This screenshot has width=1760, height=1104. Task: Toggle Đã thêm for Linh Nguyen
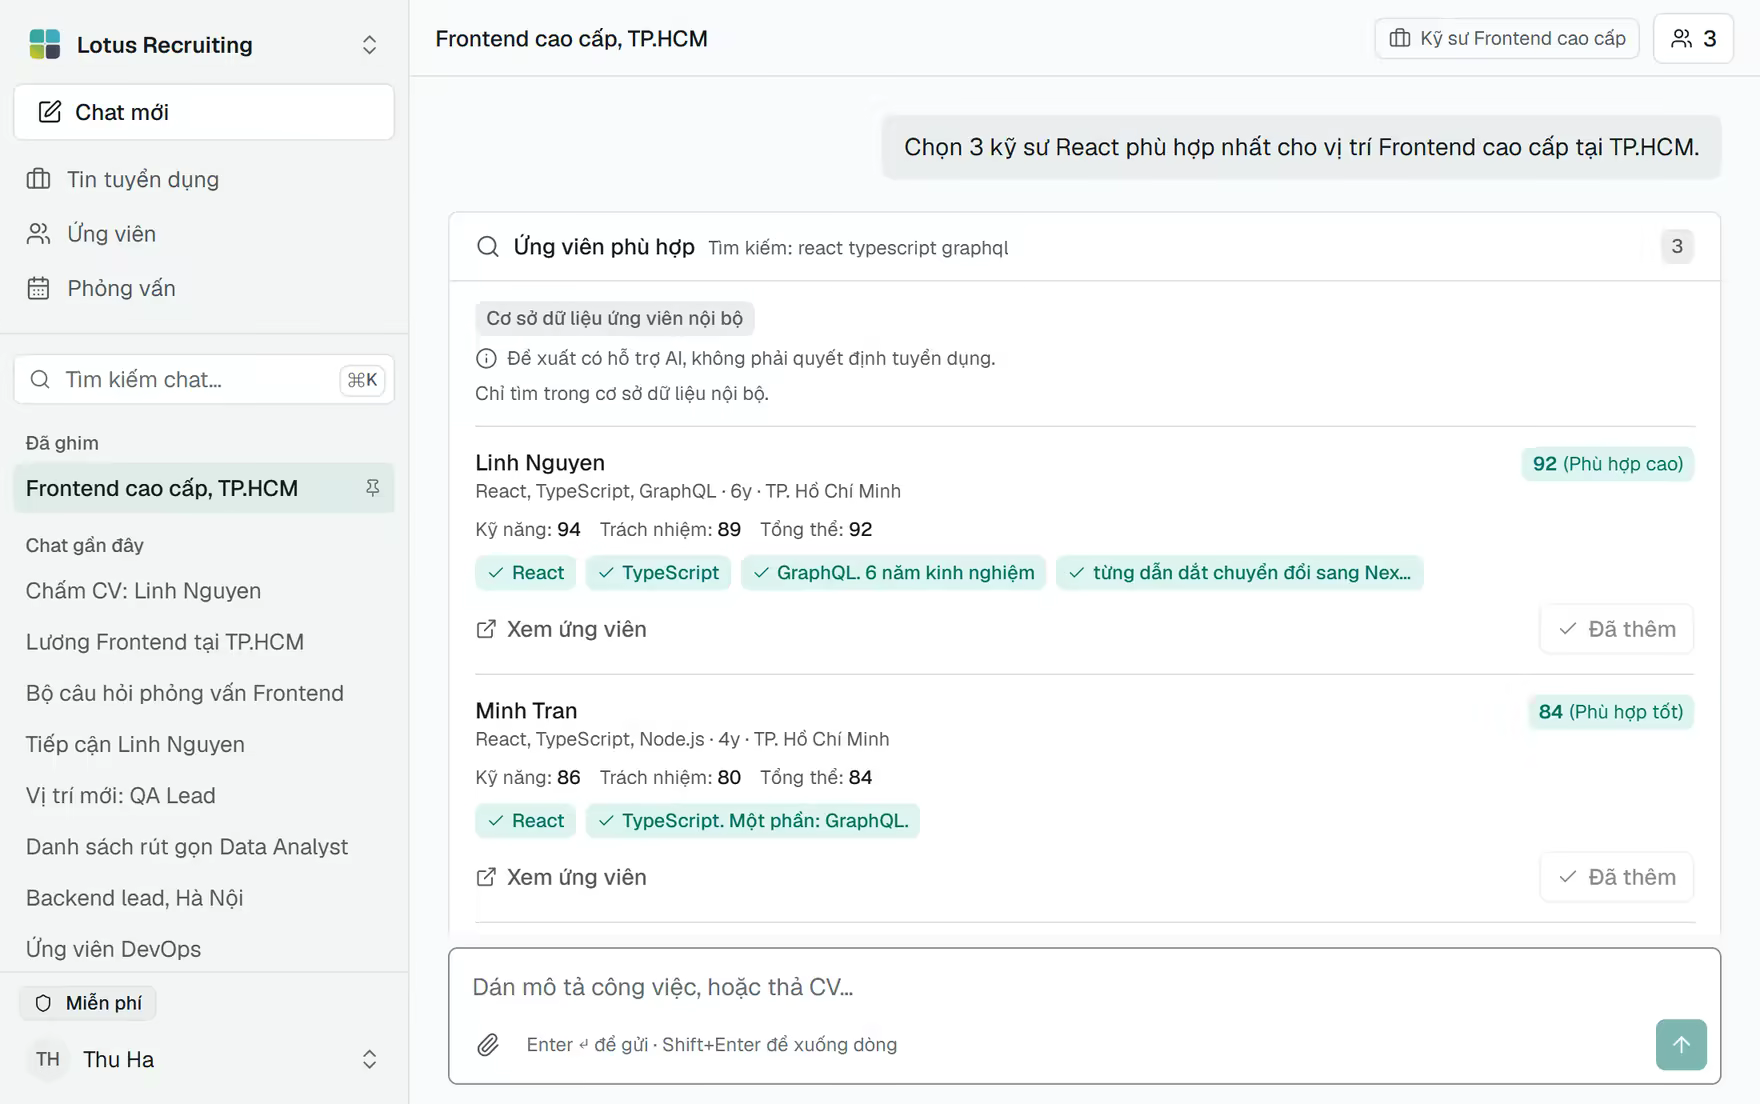pyautogui.click(x=1617, y=629)
